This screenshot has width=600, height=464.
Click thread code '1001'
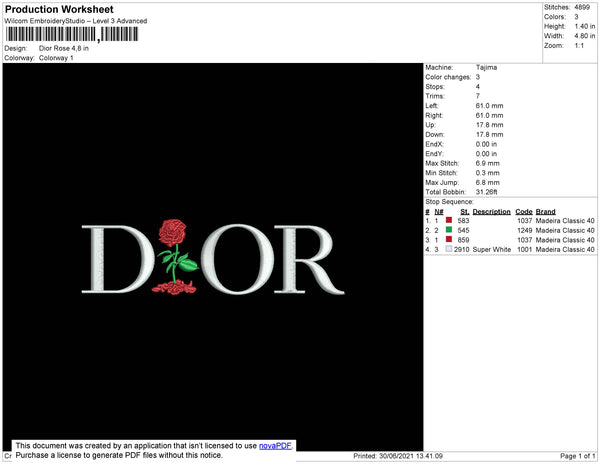point(525,249)
